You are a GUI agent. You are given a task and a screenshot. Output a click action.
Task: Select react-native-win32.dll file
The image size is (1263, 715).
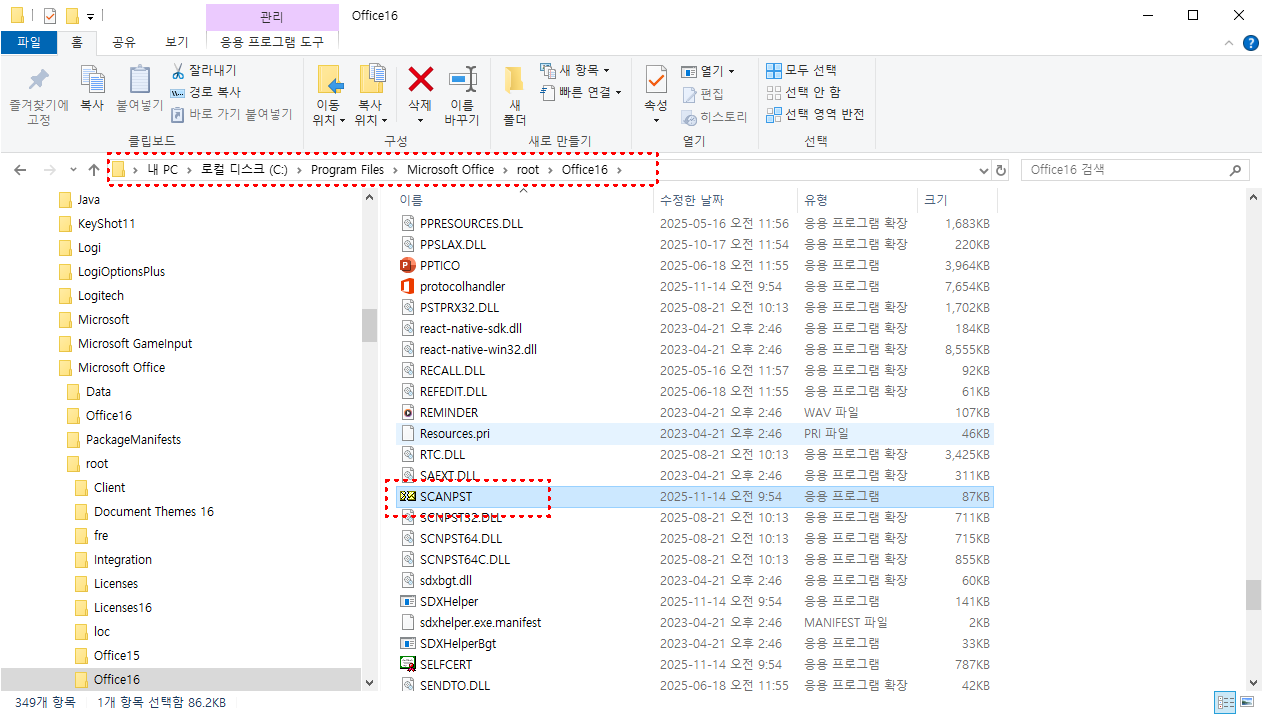pos(478,349)
